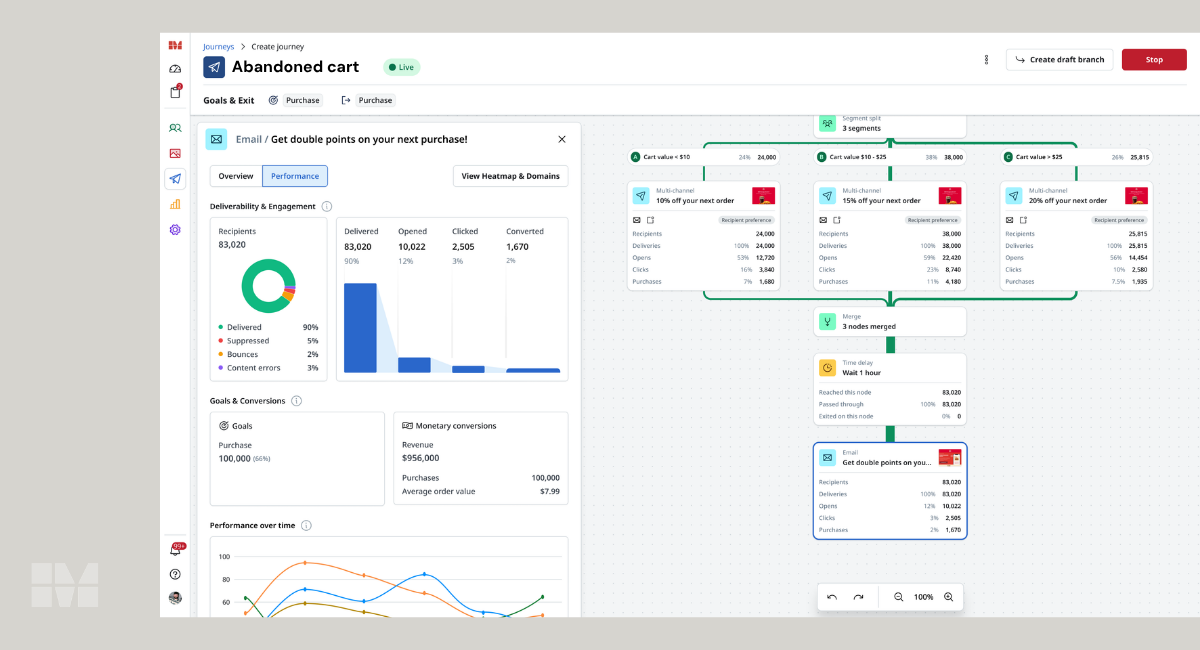This screenshot has width=1200, height=650.
Task: Show info for Performance over time
Action: pyautogui.click(x=306, y=525)
